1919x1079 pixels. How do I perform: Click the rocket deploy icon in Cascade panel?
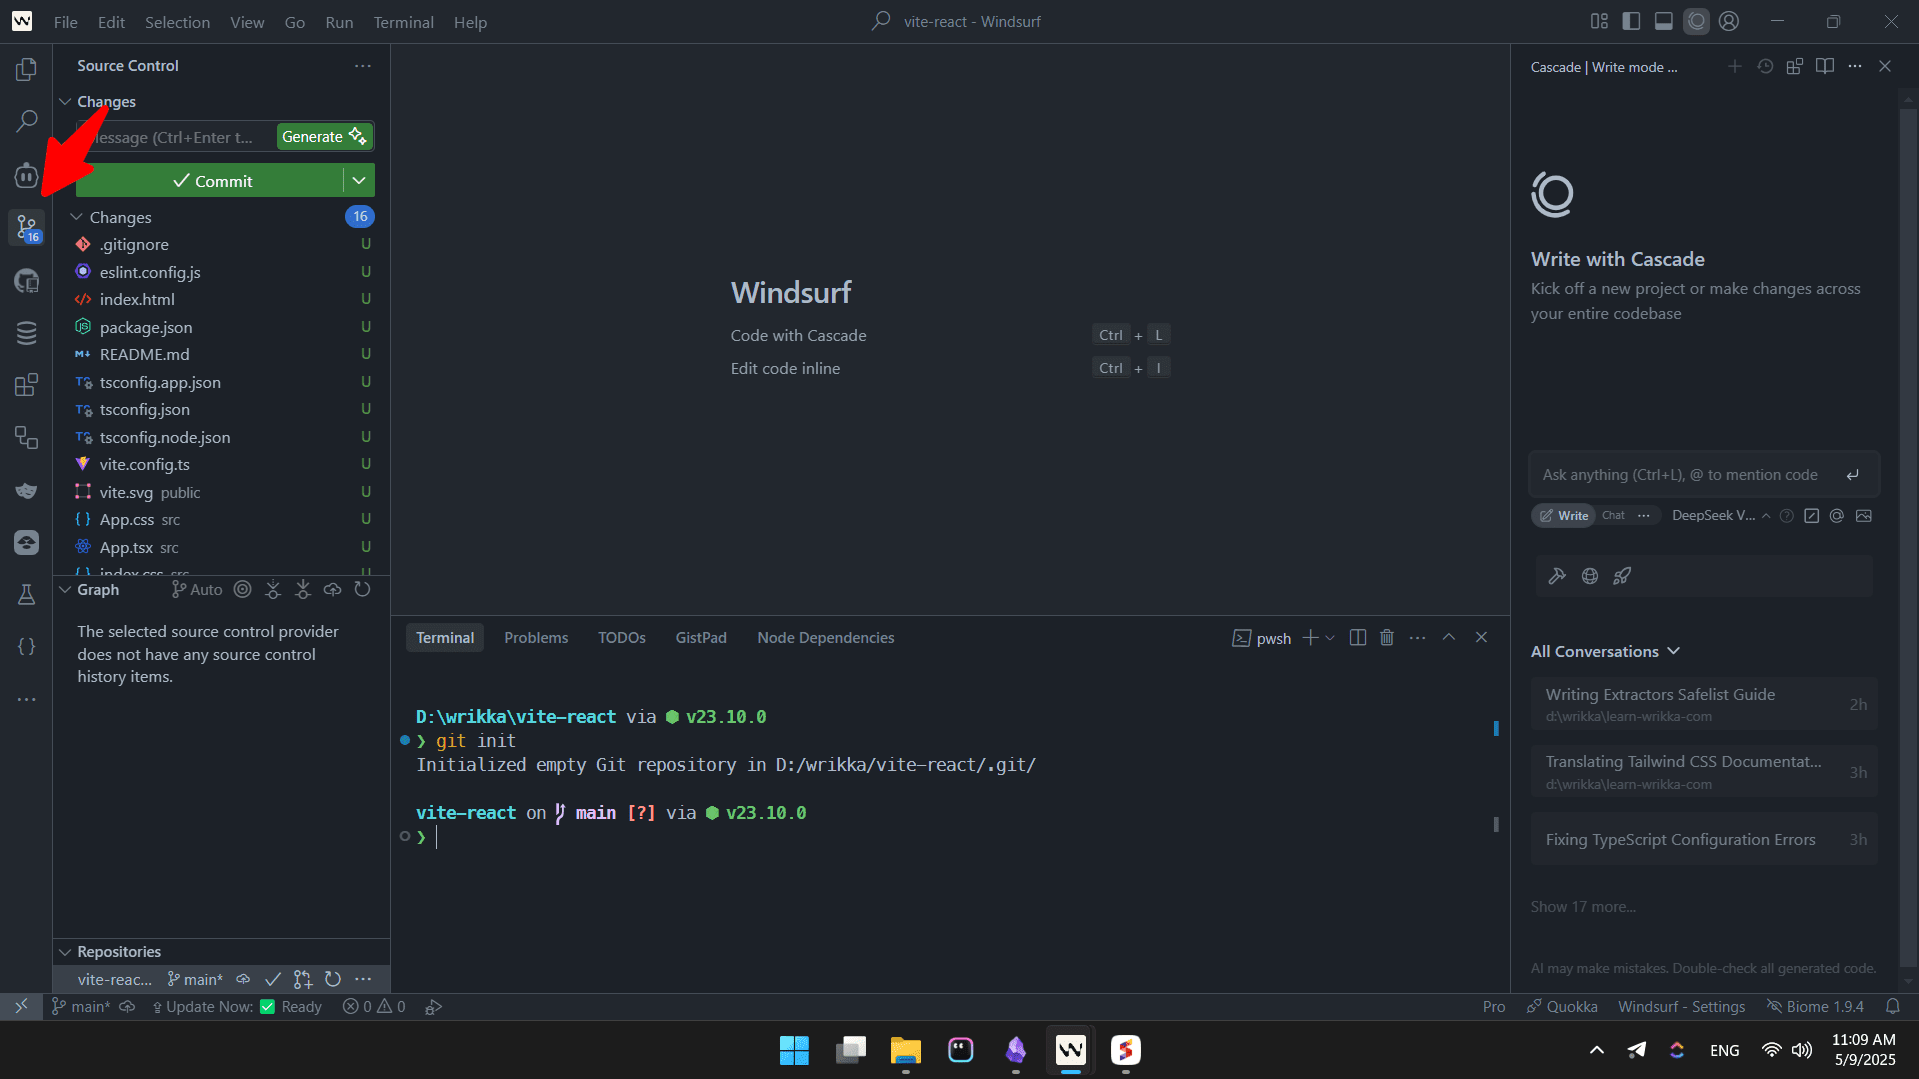pos(1622,576)
